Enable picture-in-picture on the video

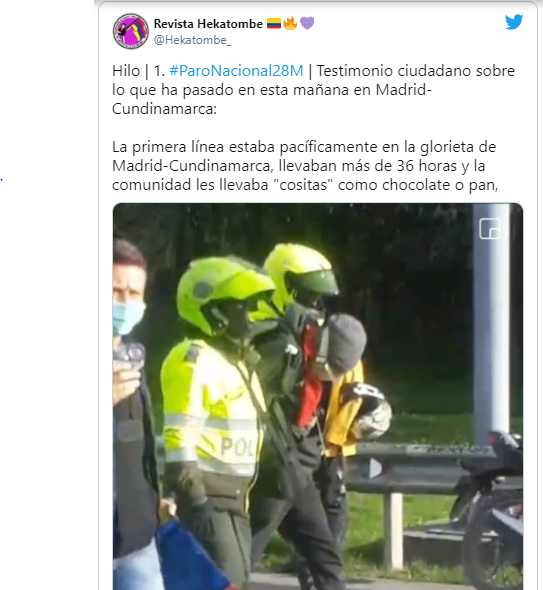[490, 228]
